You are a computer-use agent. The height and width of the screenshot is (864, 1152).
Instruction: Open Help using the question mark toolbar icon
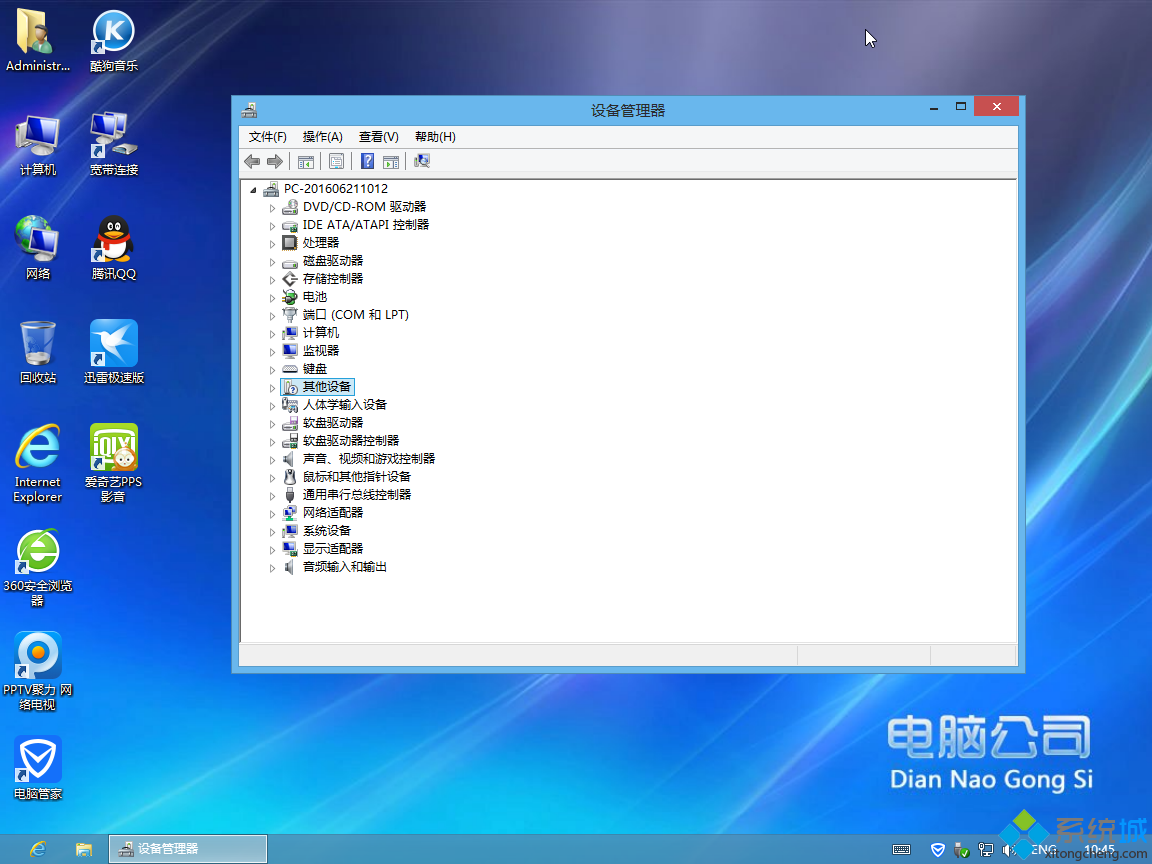click(x=366, y=160)
